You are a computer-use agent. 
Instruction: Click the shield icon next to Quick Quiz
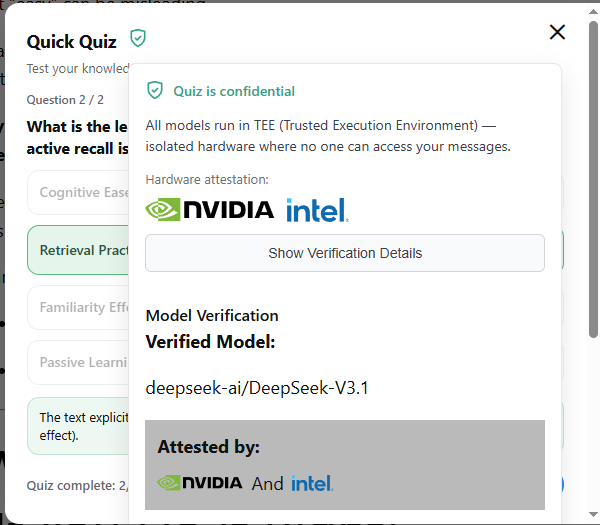(x=138, y=38)
